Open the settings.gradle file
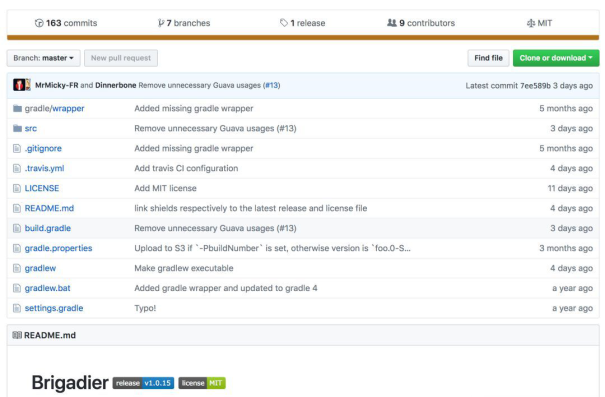Screen dimensions: 605x397 pyautogui.click(x=54, y=308)
